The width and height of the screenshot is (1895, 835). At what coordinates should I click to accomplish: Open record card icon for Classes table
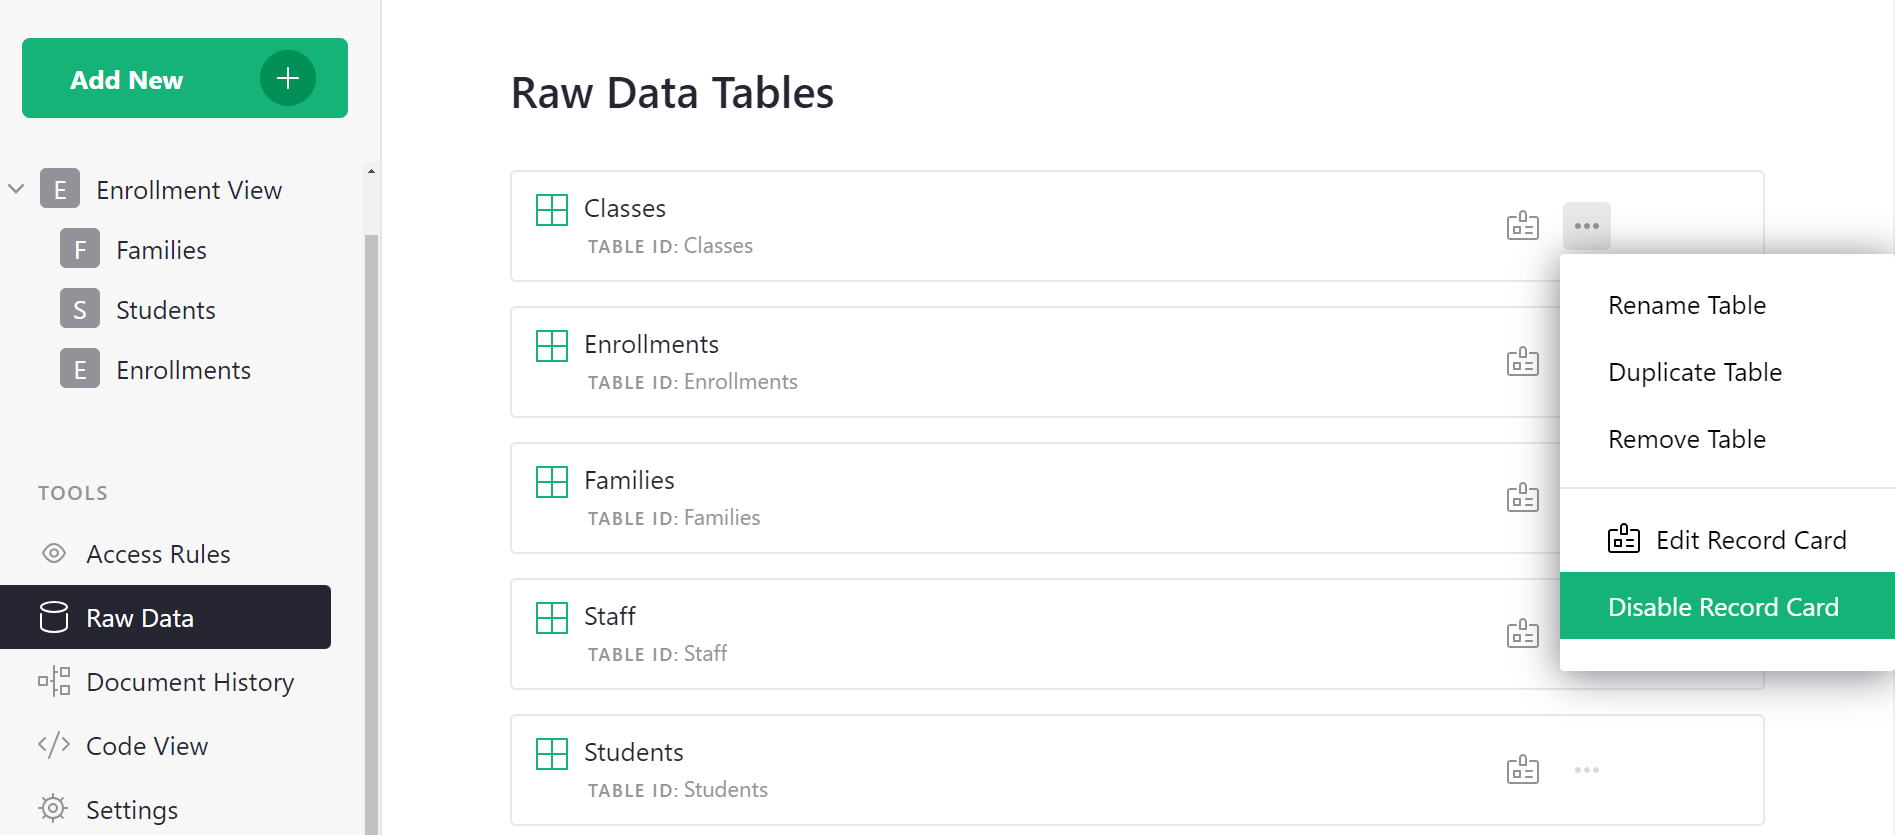click(1522, 226)
